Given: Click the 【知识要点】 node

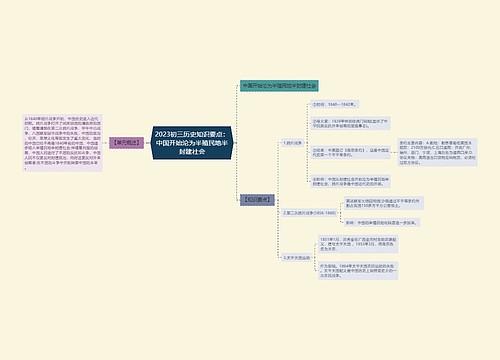Looking at the screenshot, I should click(x=257, y=200).
